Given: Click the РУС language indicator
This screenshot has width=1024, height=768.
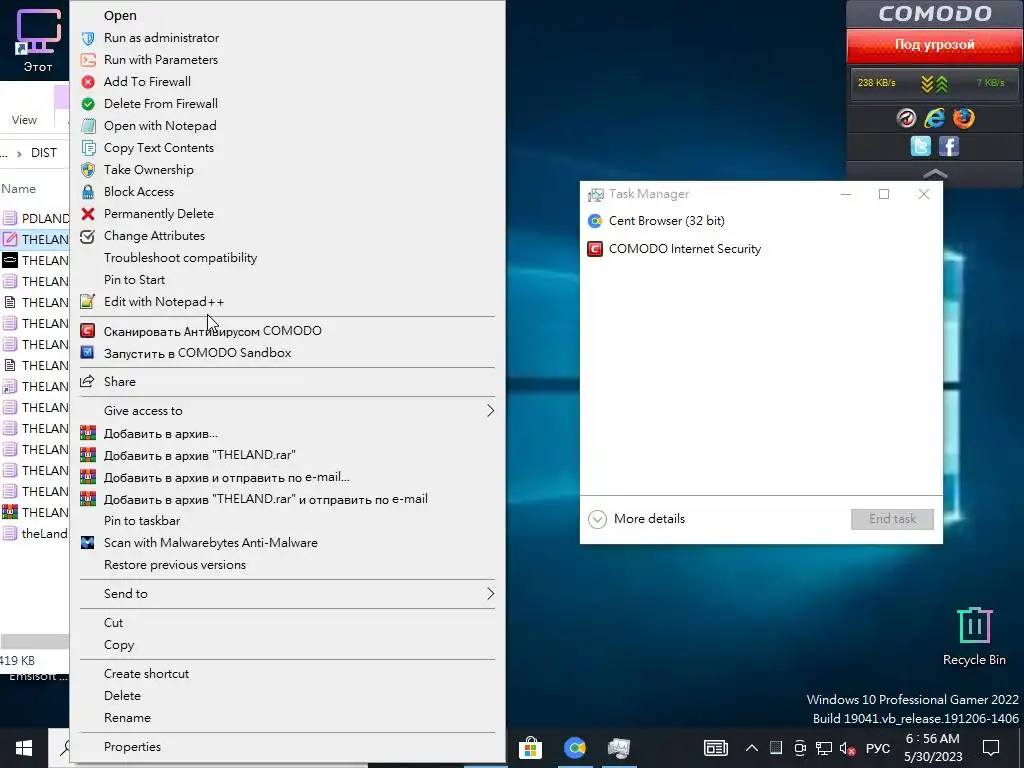Looking at the screenshot, I should click(878, 748).
